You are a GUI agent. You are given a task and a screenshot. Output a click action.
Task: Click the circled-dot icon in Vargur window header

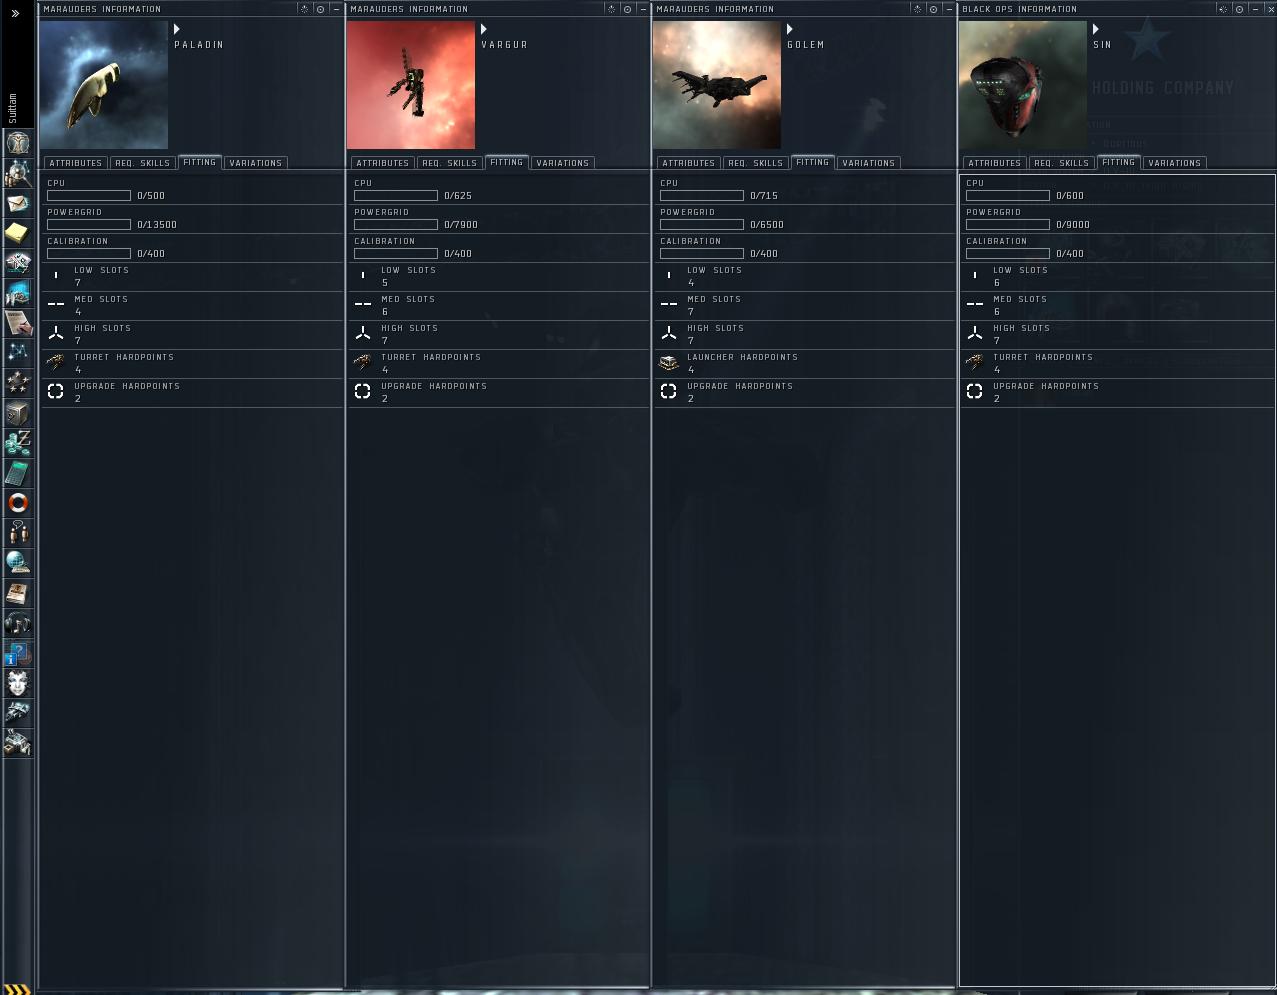[x=627, y=9]
